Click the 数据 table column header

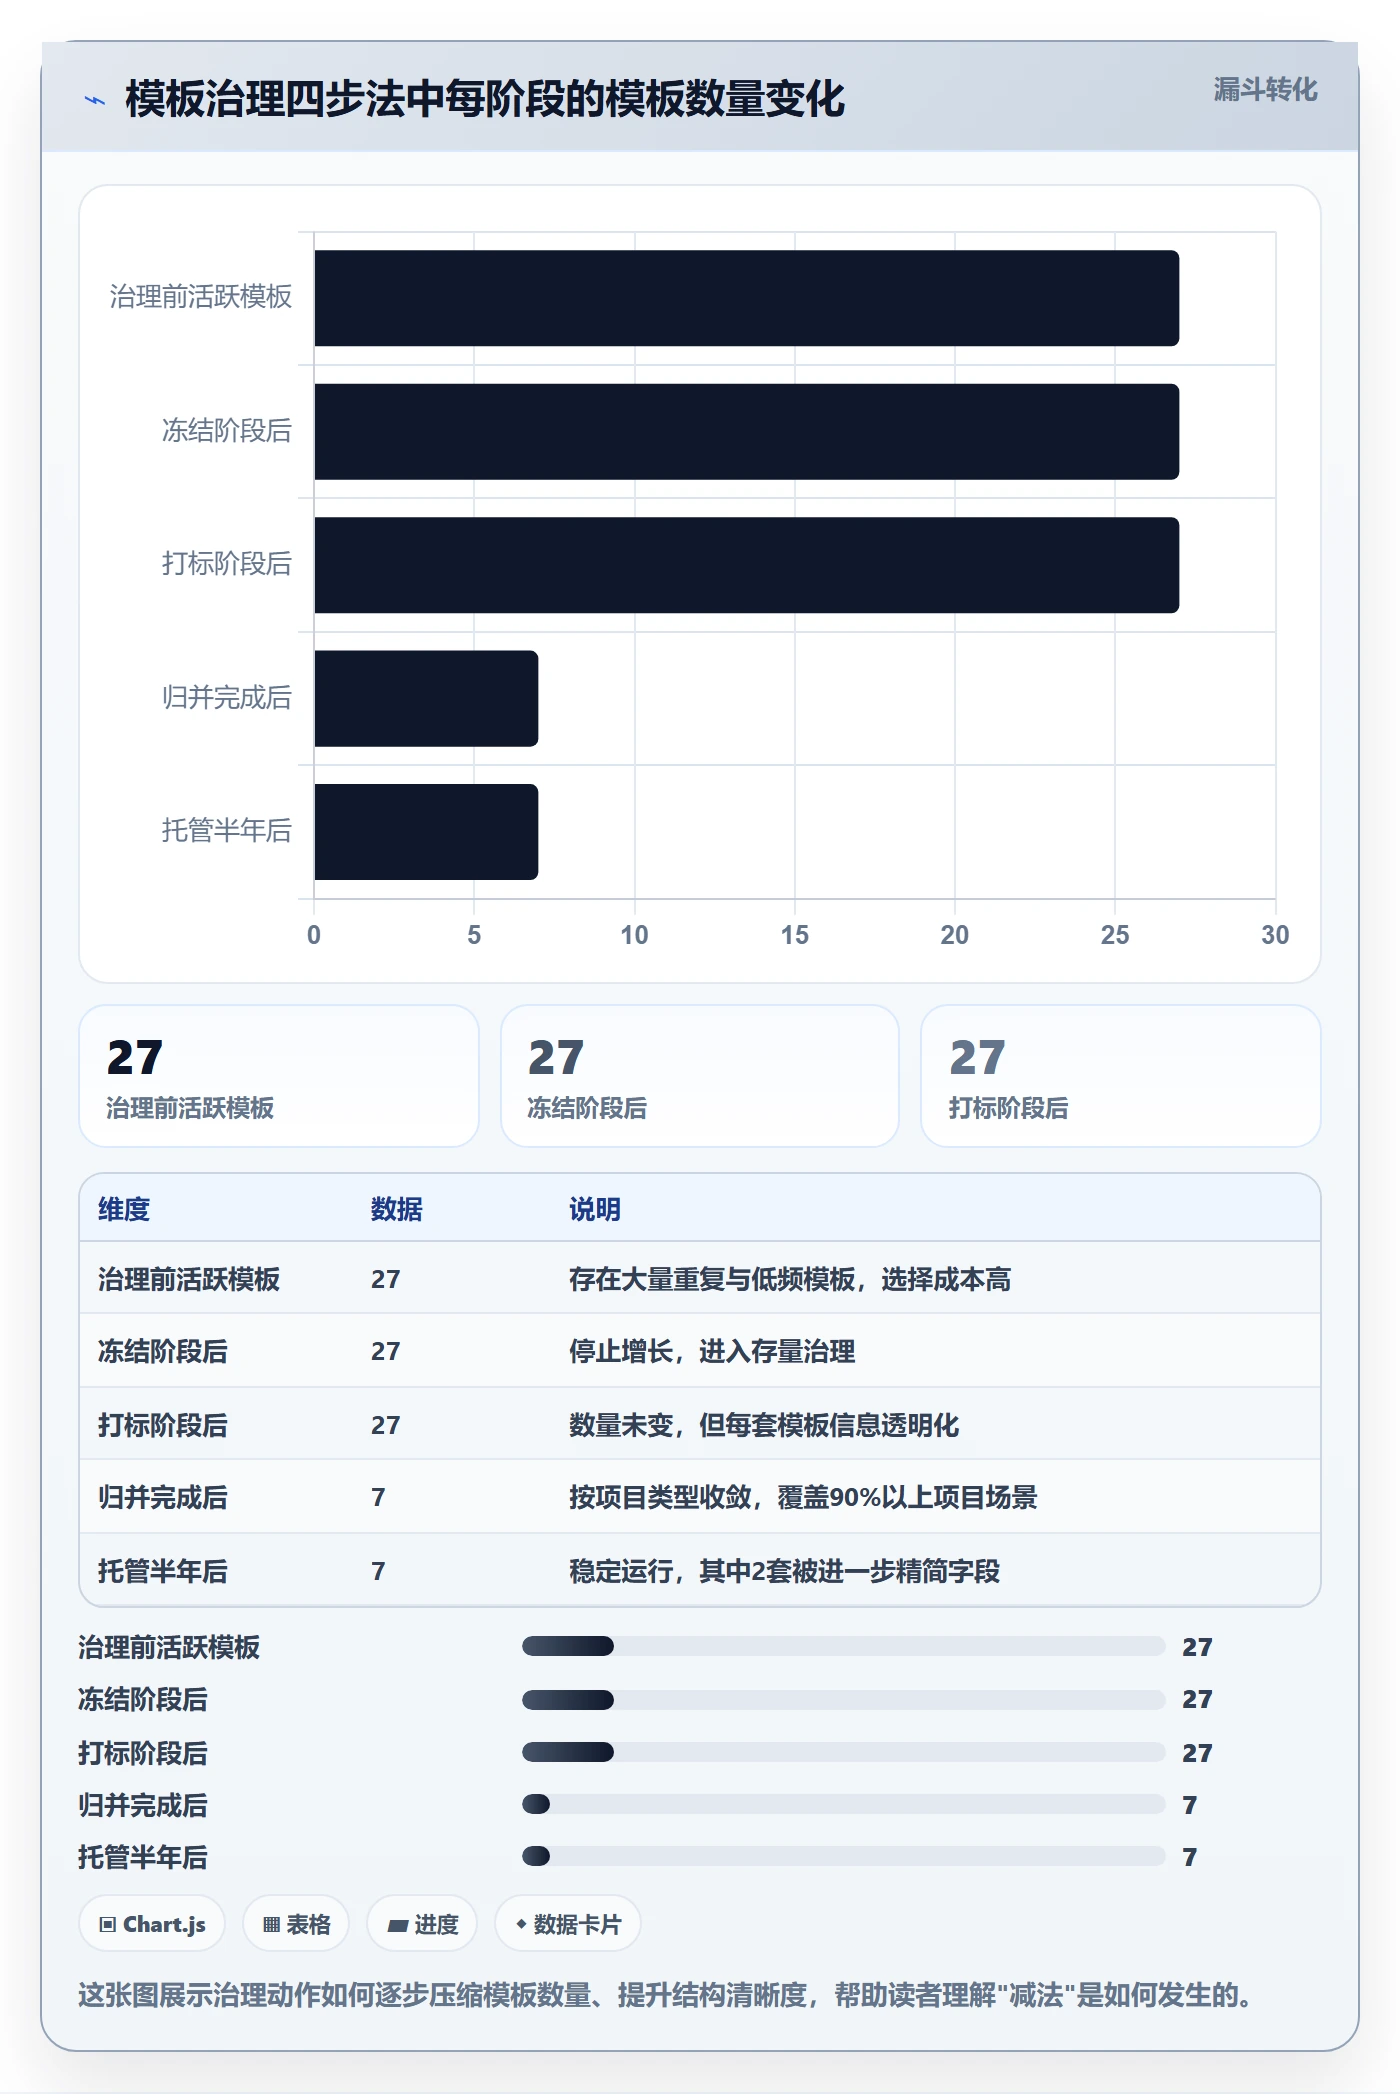click(396, 1209)
